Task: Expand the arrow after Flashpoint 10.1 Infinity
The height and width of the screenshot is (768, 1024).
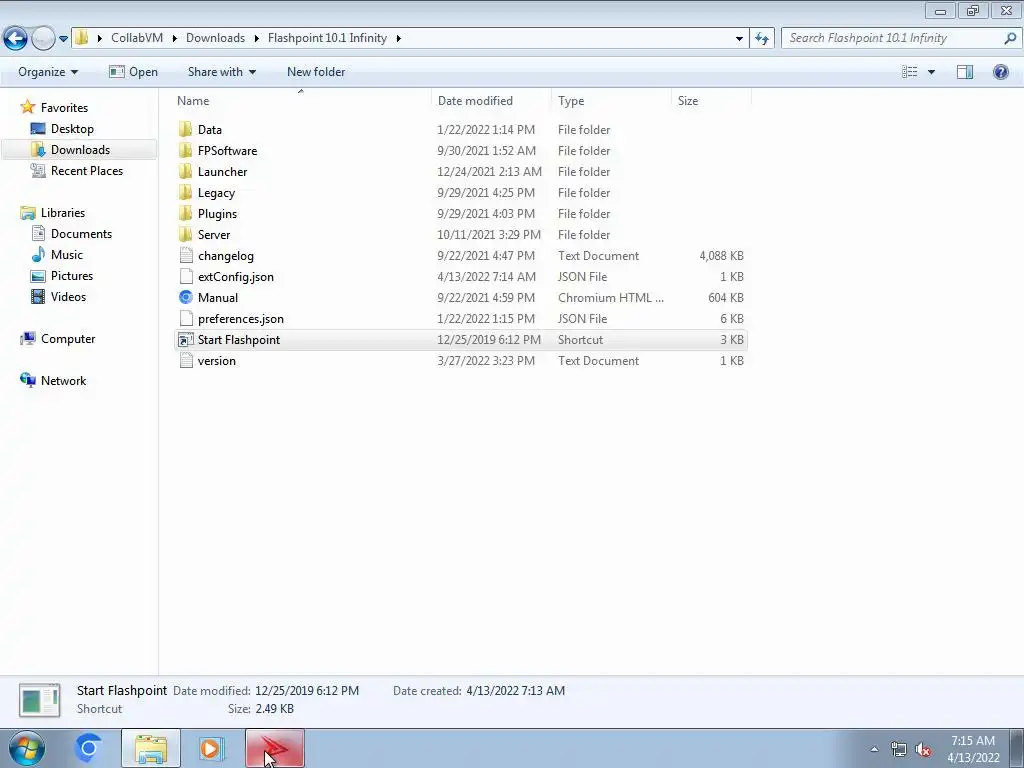Action: pyautogui.click(x=398, y=39)
